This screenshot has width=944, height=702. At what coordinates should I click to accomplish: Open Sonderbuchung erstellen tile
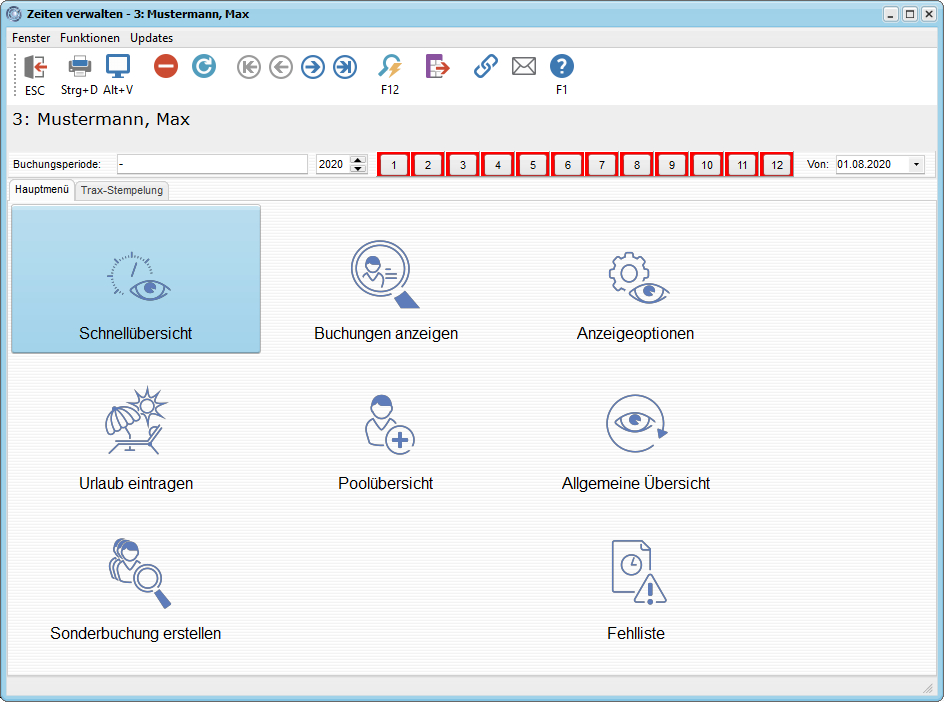pos(136,590)
